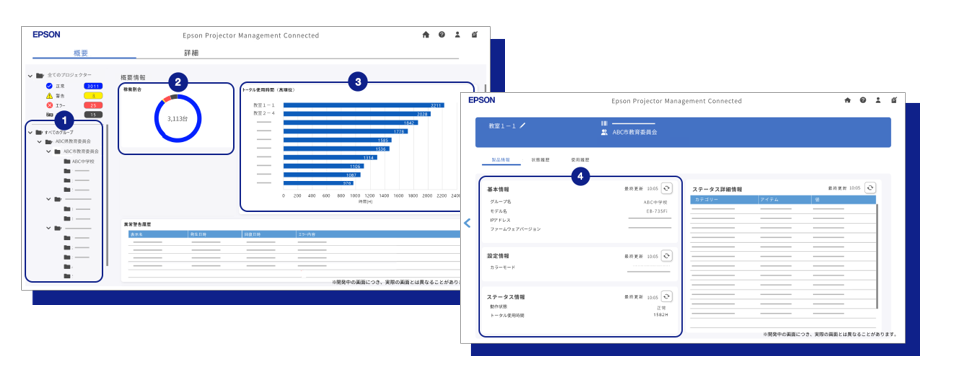
Task: Click the 教室1−1 bar in the usage chart
Action: [363, 105]
